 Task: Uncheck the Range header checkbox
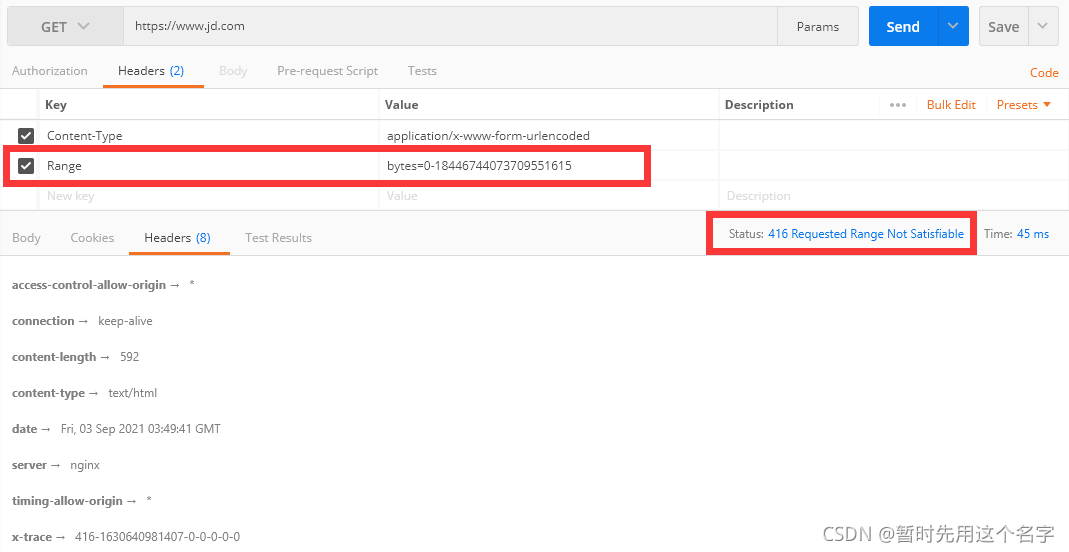26,166
